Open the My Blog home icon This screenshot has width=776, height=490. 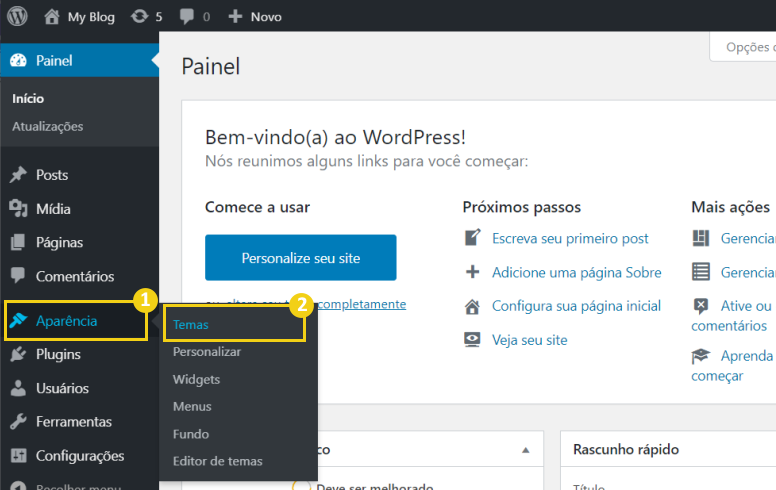pos(51,16)
